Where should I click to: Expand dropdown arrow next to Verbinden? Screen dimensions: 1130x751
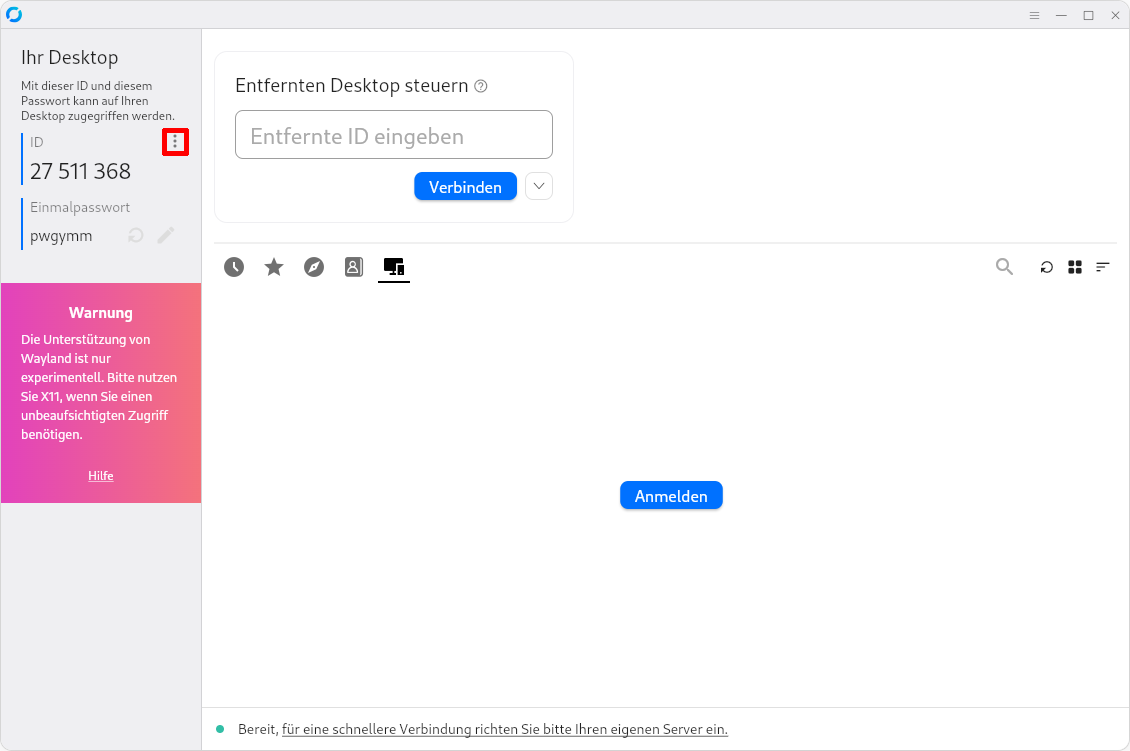(x=539, y=186)
